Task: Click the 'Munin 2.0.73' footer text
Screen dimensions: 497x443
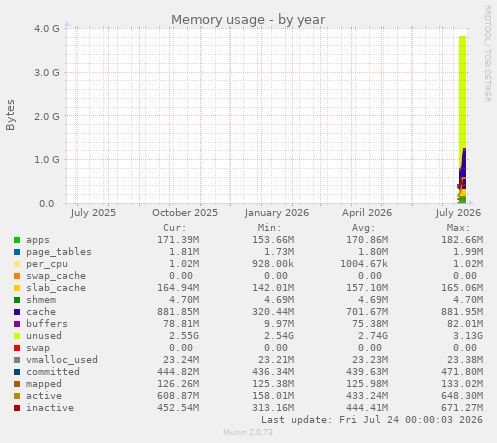Action: tap(248, 432)
